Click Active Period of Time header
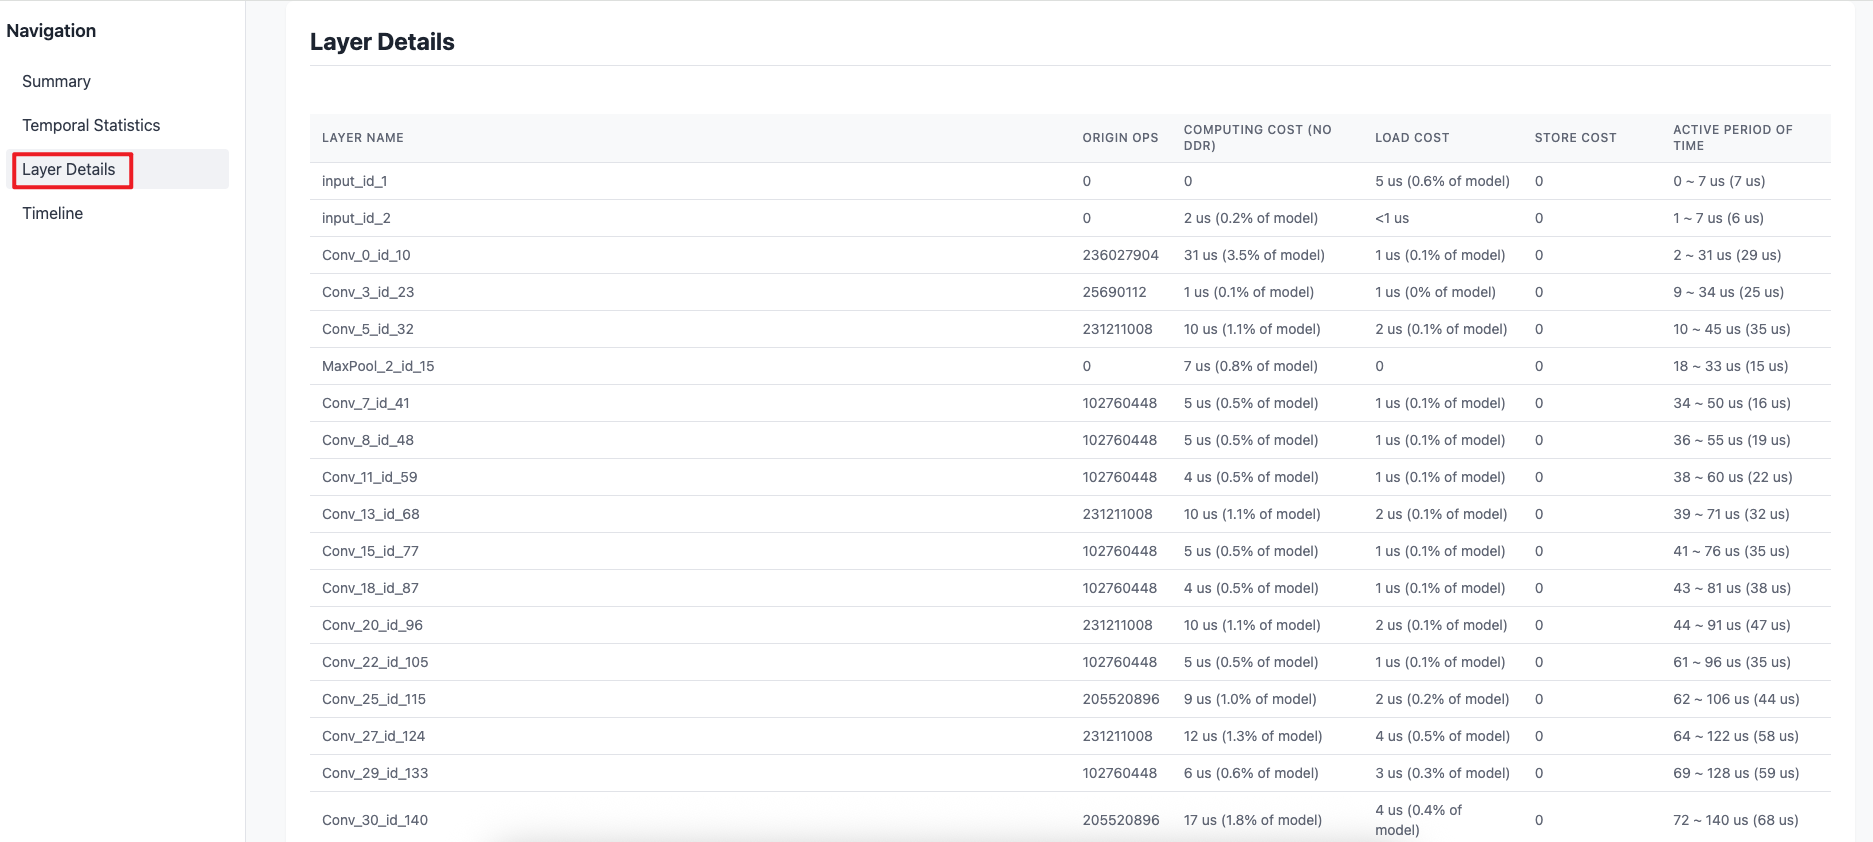 (x=1732, y=138)
